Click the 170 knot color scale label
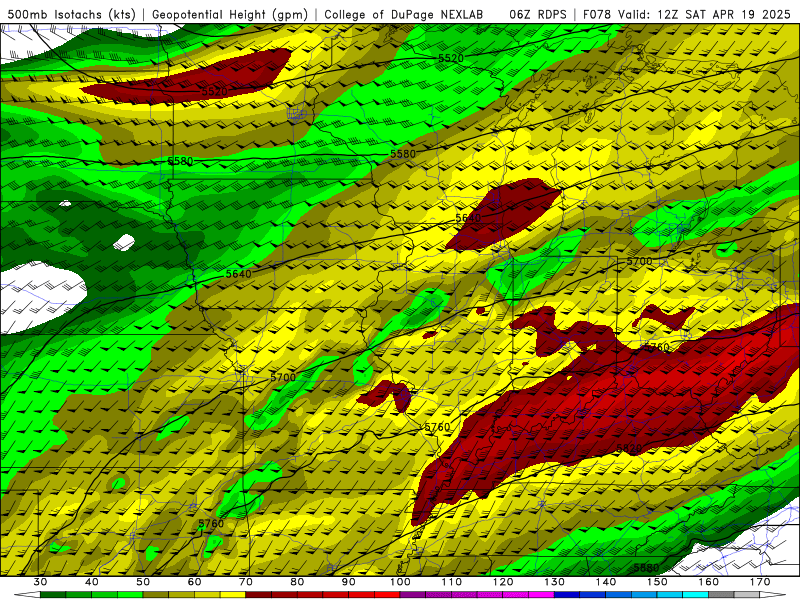 click(760, 582)
